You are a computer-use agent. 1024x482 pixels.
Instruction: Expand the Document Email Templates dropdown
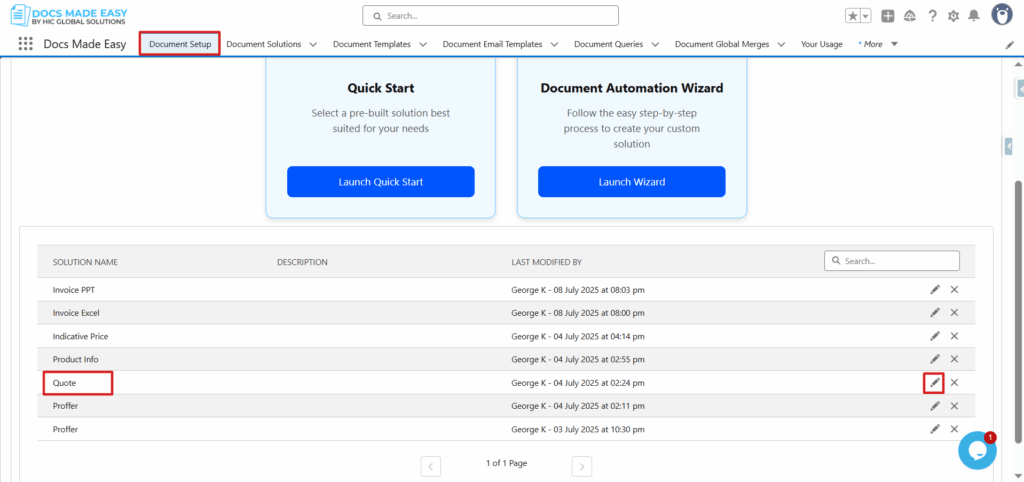pos(554,45)
